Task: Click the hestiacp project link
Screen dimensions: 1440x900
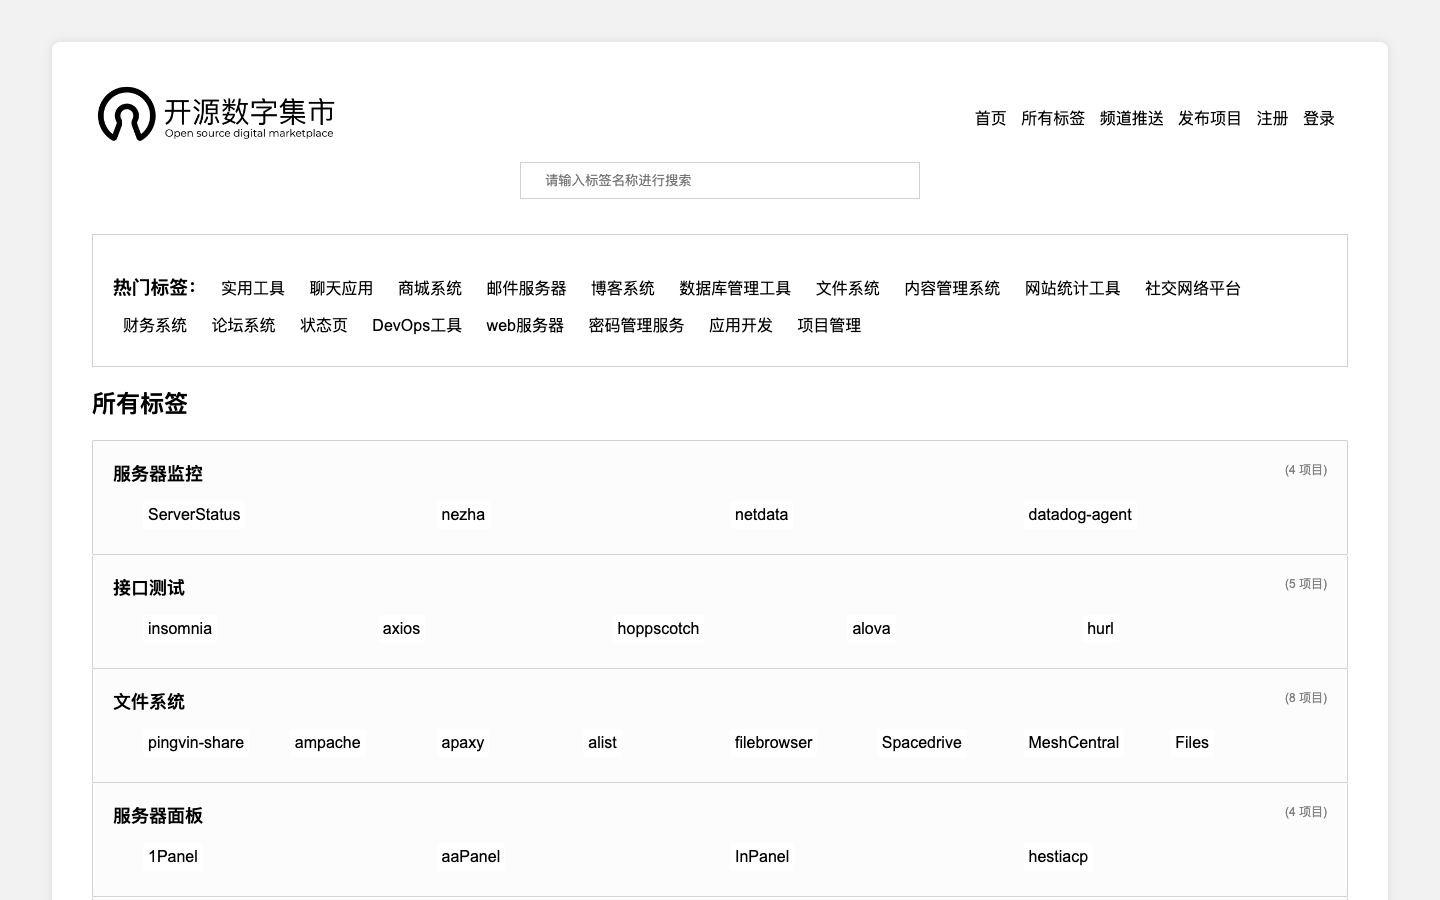Action: coord(1057,856)
